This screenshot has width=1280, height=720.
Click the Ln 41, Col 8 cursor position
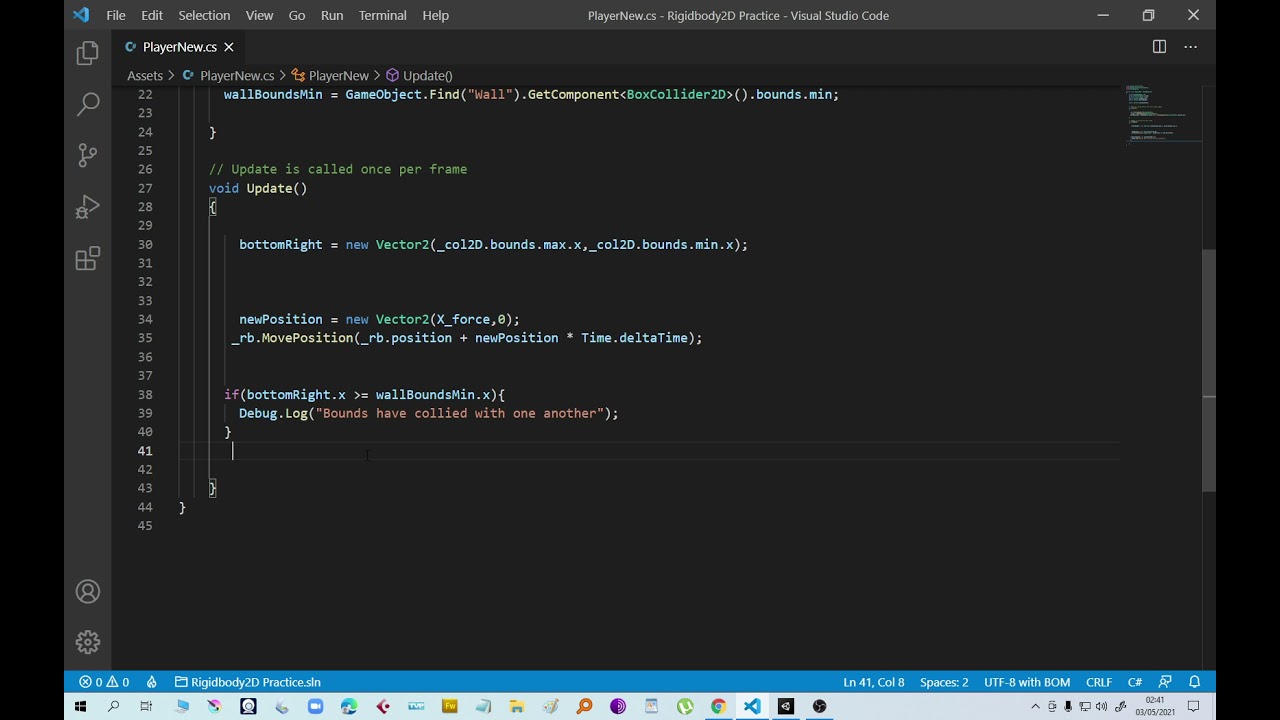873,682
